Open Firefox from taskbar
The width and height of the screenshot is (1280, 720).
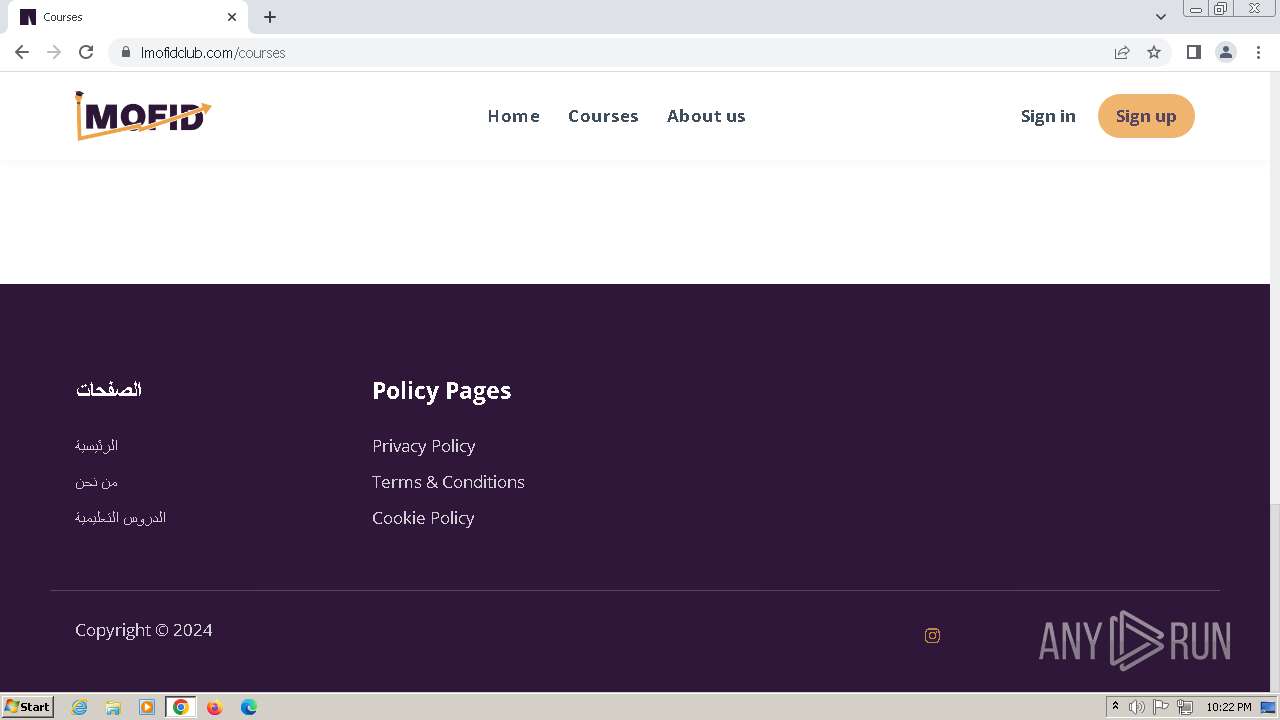pos(215,707)
